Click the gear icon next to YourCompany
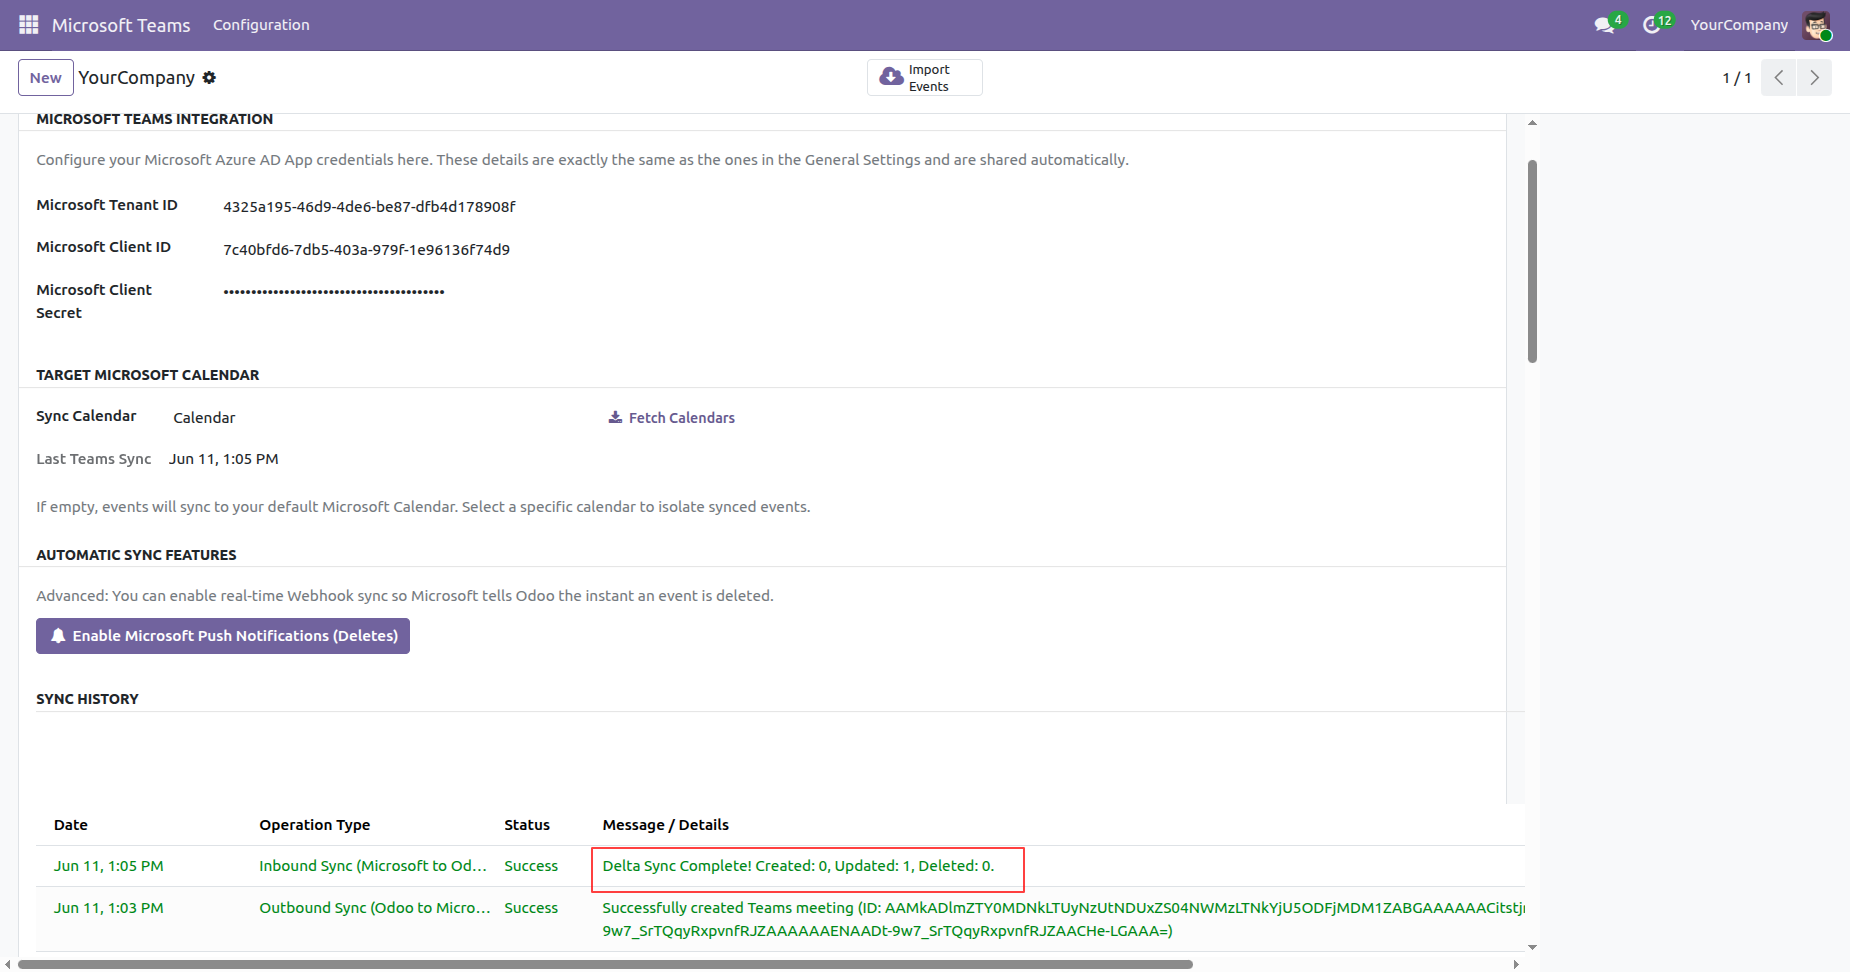 coord(209,77)
